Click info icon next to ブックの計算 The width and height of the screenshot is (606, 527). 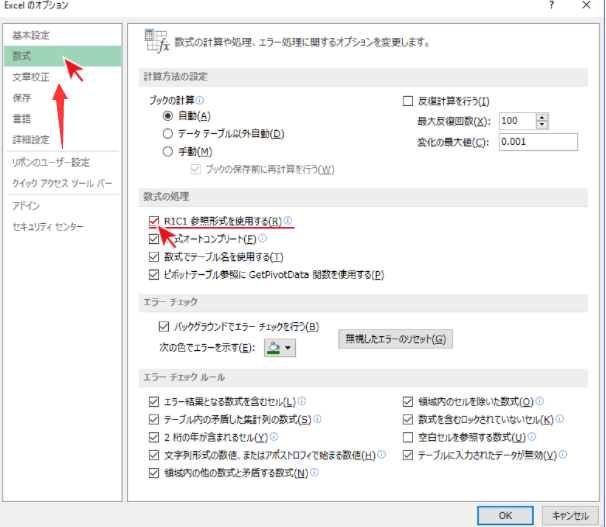coord(200,100)
